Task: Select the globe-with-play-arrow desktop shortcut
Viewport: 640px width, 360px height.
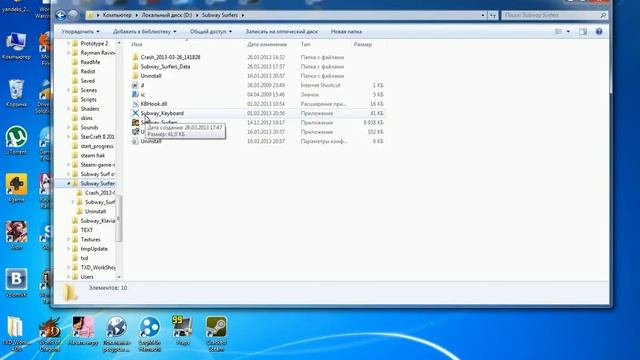Action: click(117, 333)
